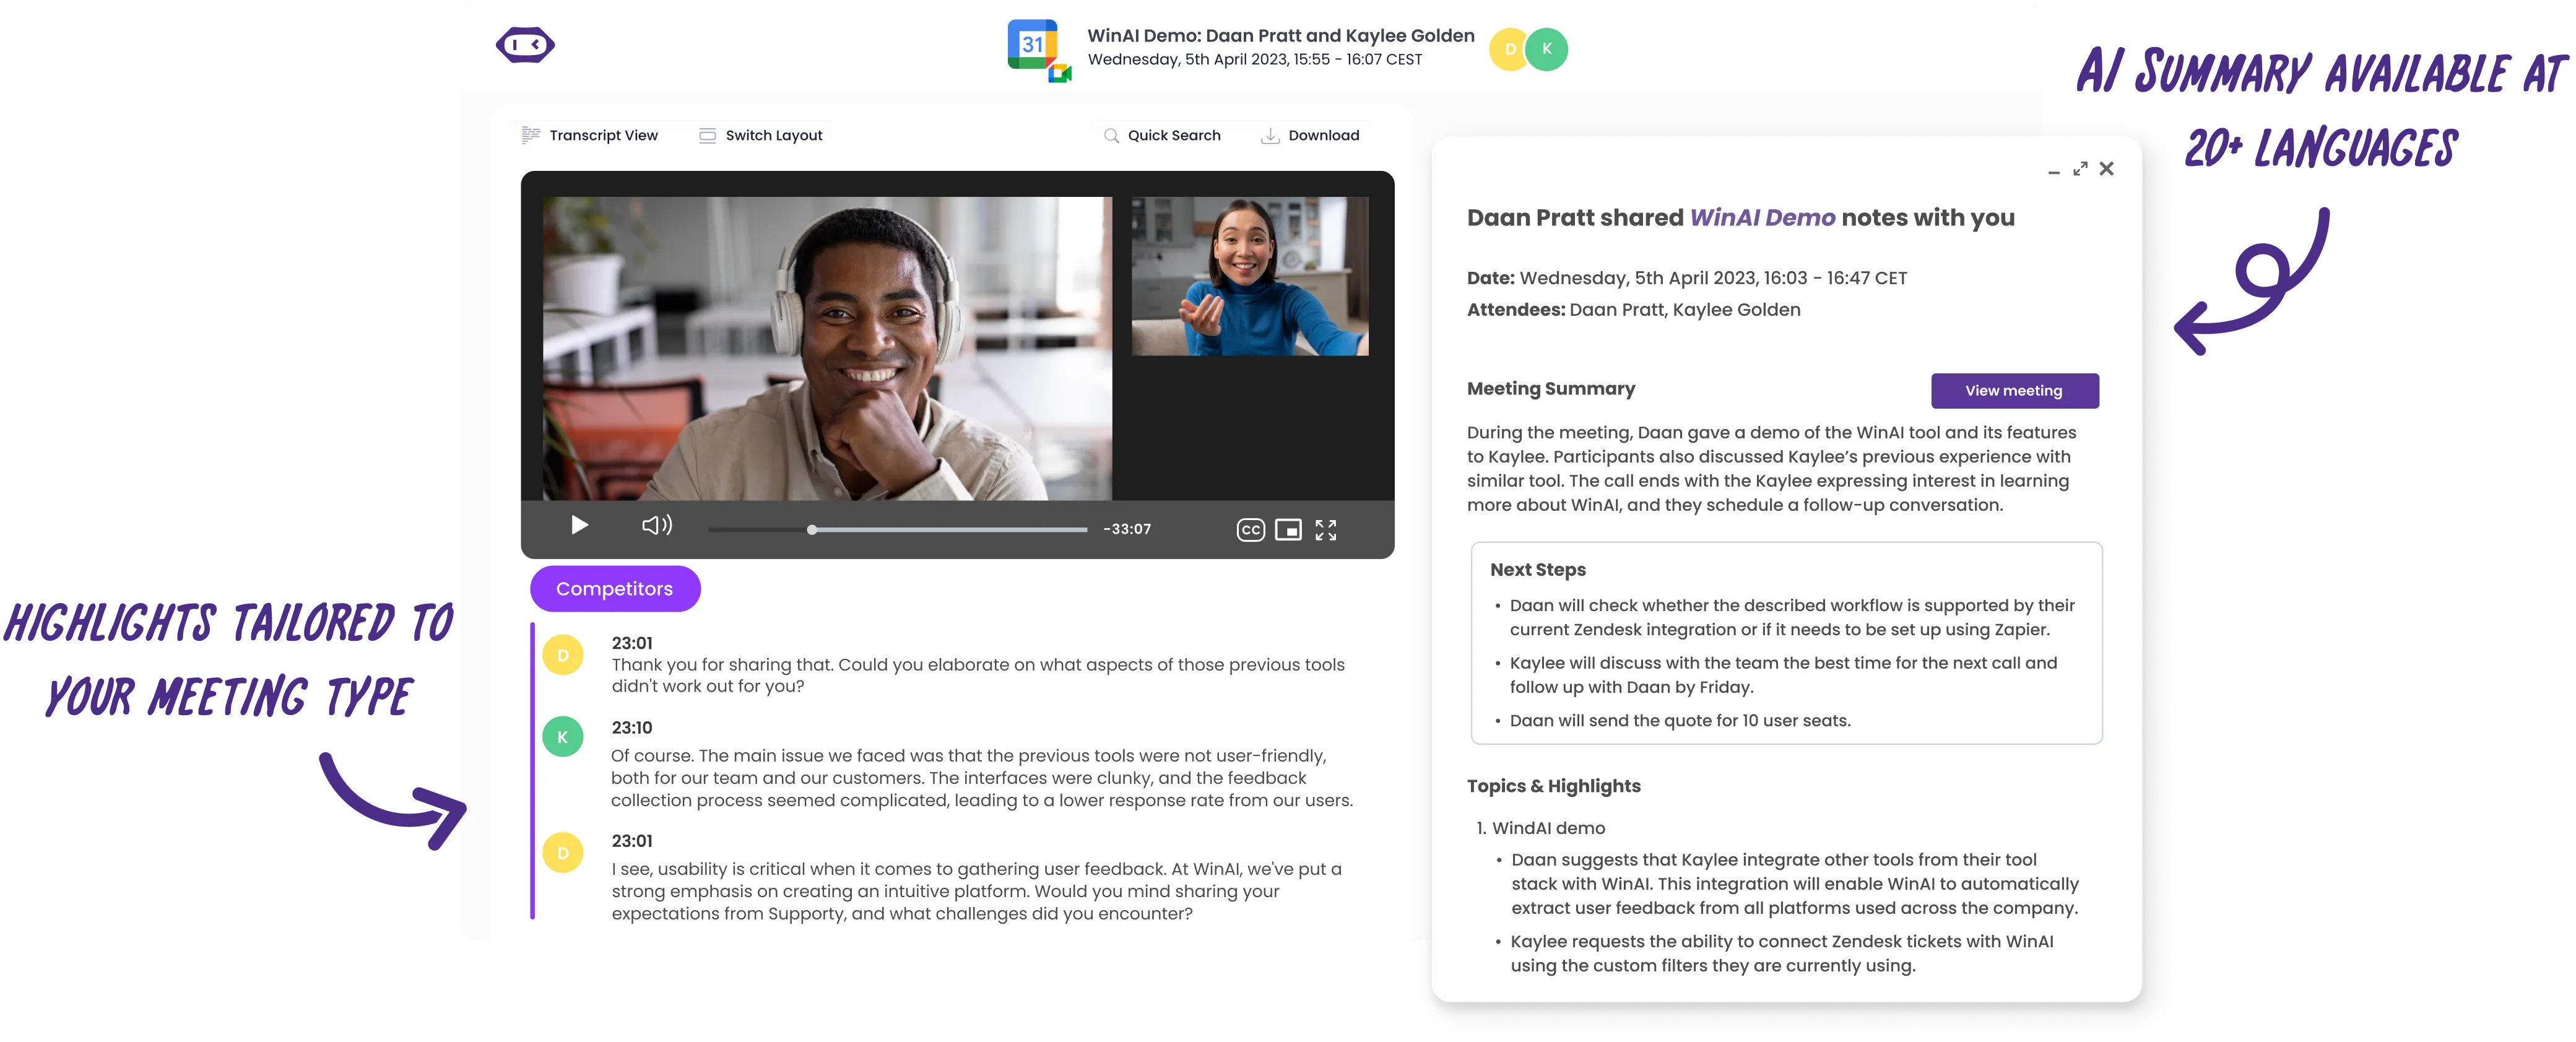Click 'Kaylee requests the ability' highlight
The width and height of the screenshot is (2576, 1042).
[1782, 954]
